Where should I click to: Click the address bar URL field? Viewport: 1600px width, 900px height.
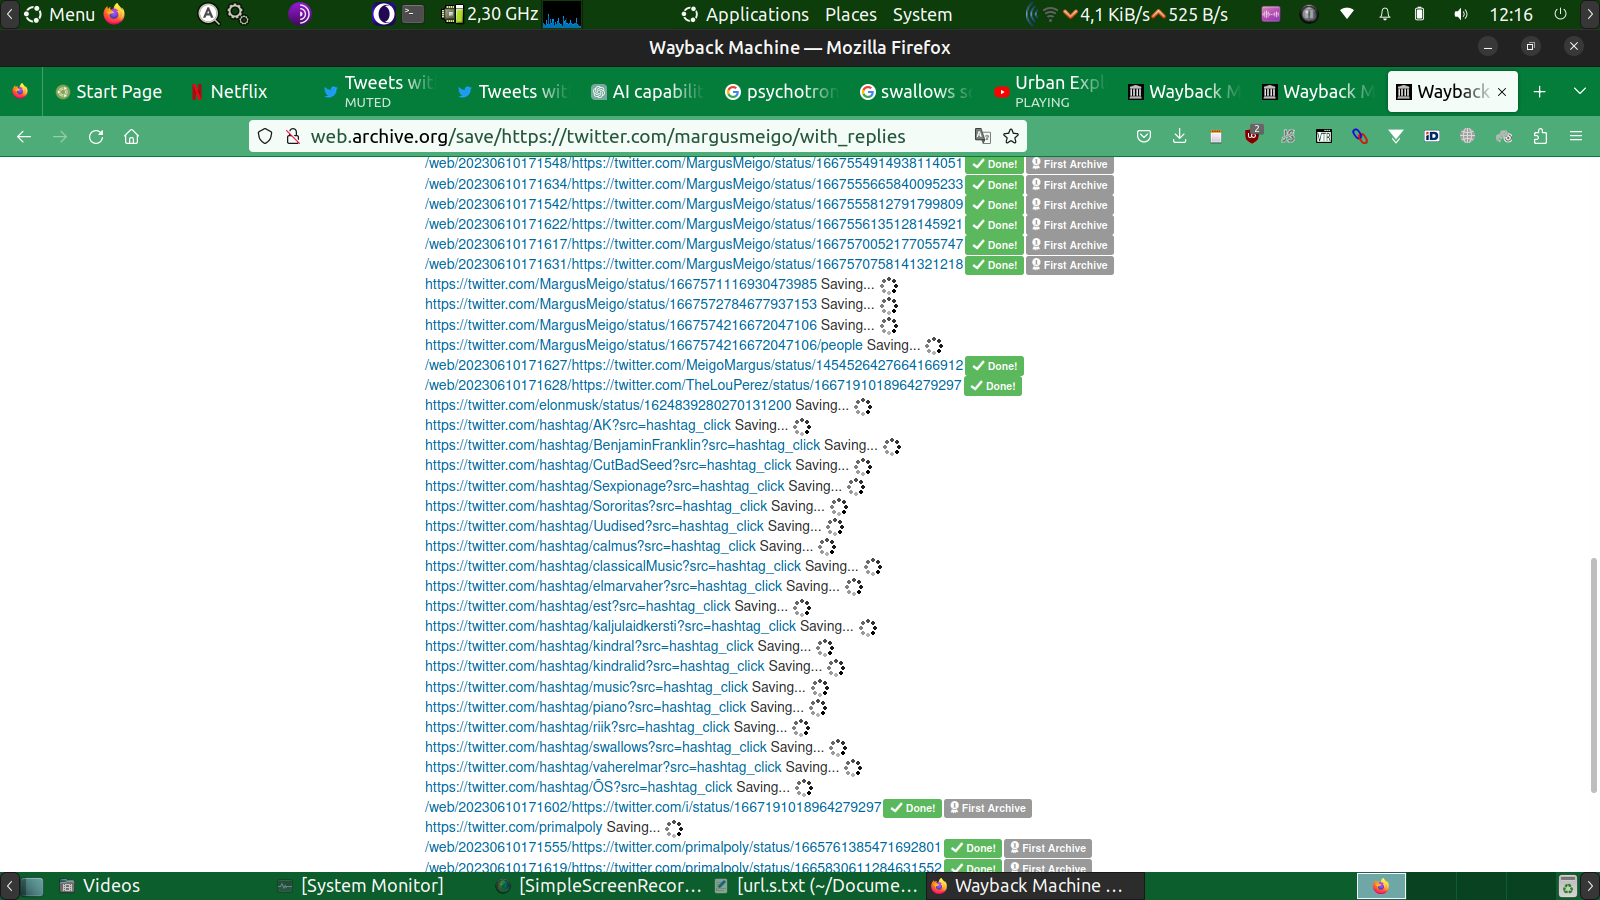pyautogui.click(x=637, y=136)
